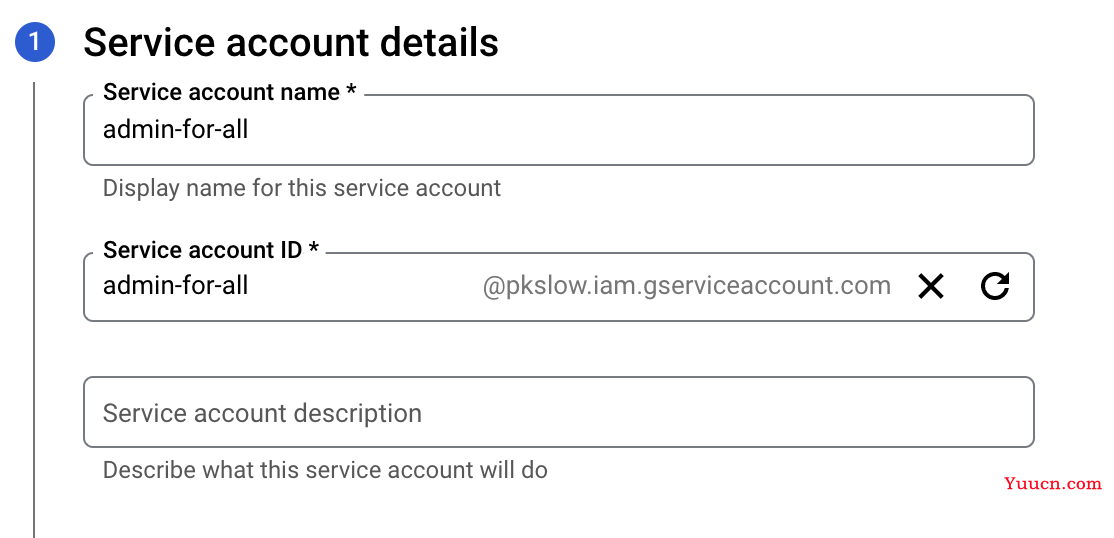The width and height of the screenshot is (1114, 538).
Task: Click the required asterisk beside Service account ID
Action: (x=313, y=249)
